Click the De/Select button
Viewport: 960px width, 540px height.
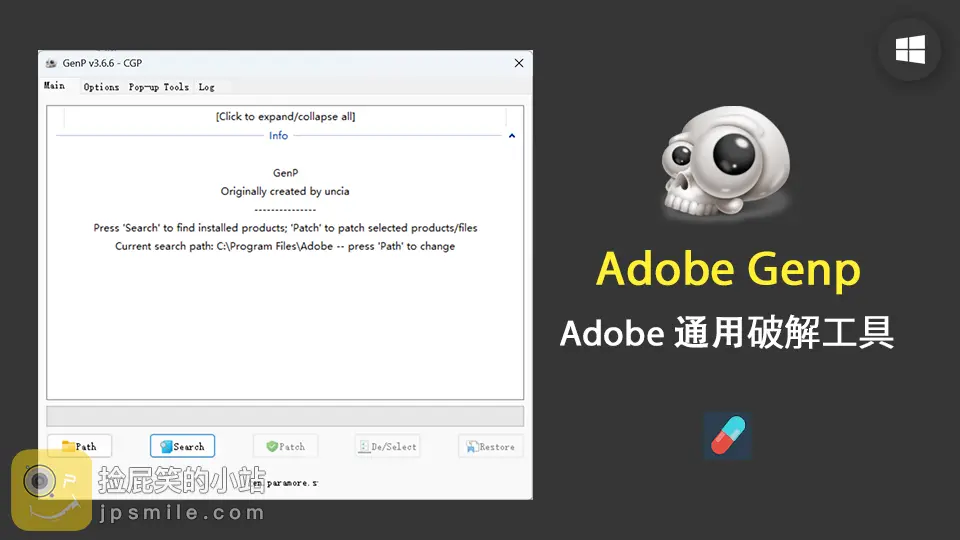click(388, 446)
